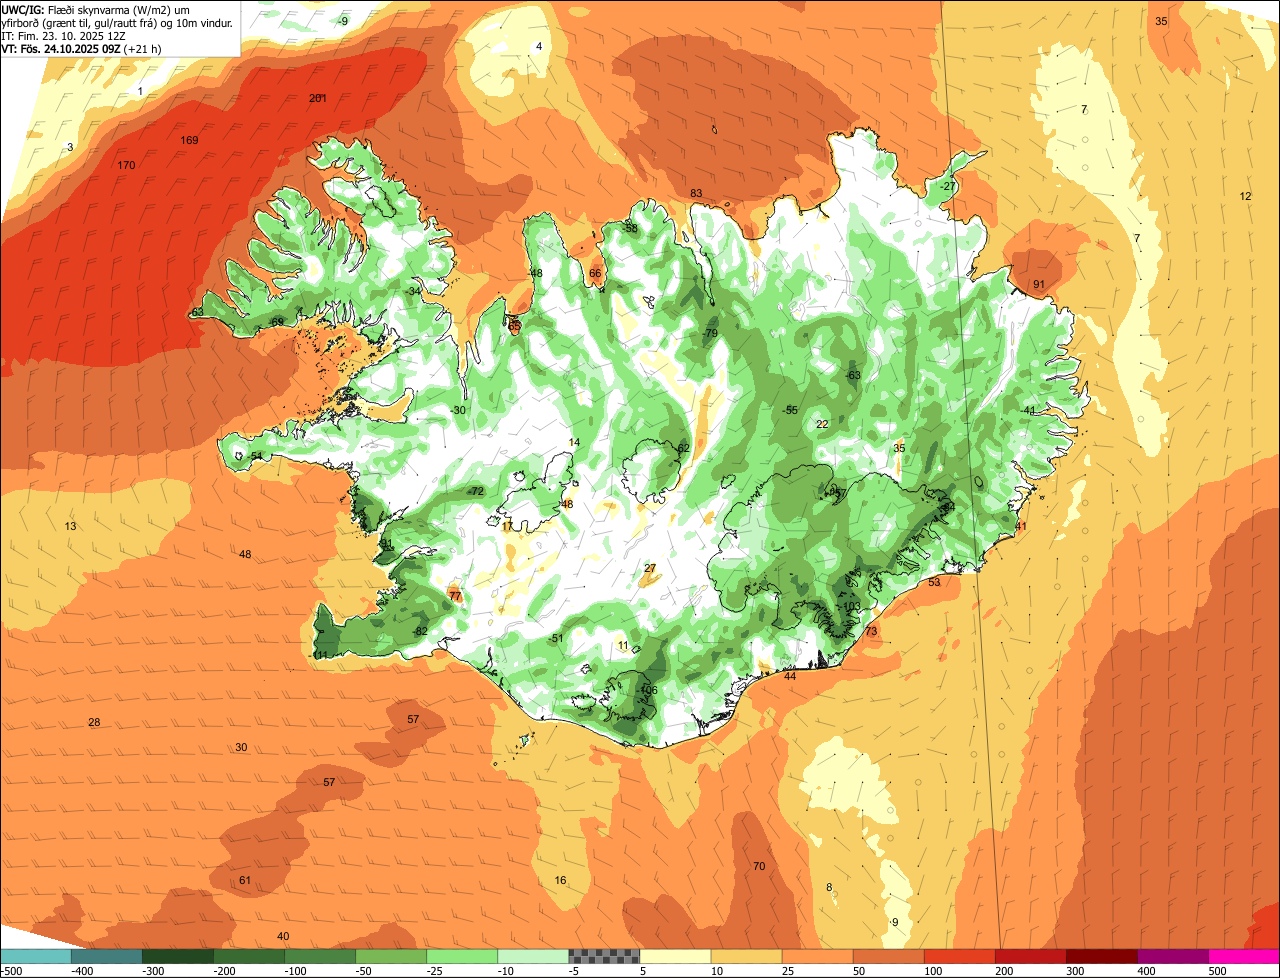Click the -79 value in northern Iceland

coord(711,333)
